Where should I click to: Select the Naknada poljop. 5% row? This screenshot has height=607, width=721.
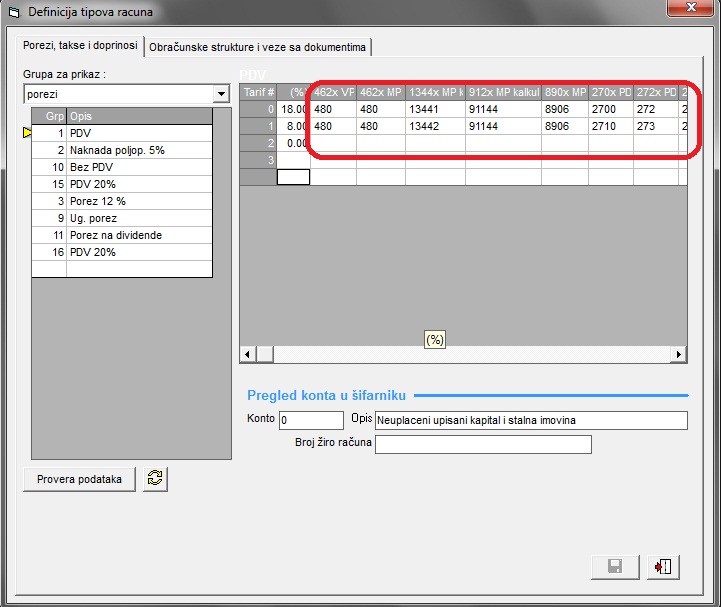pos(139,149)
